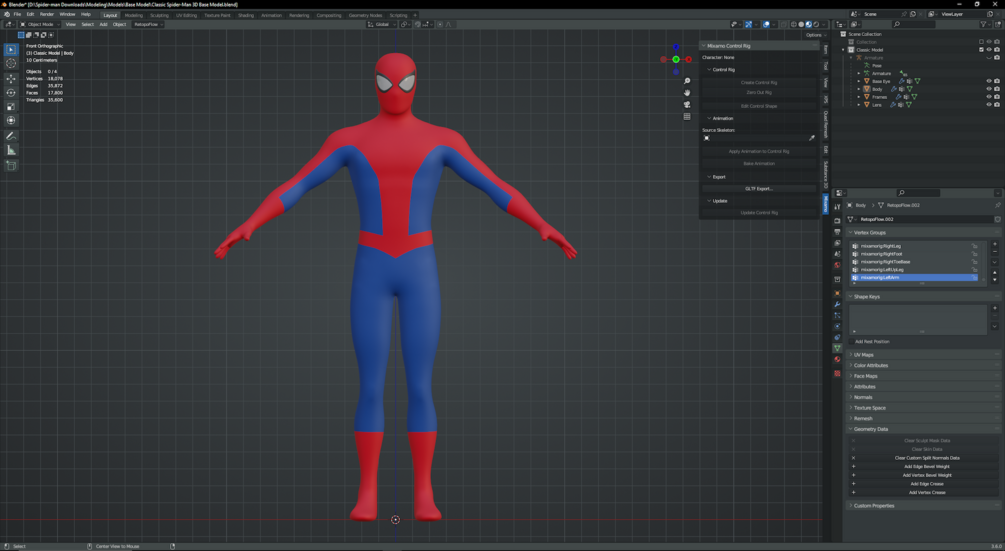Click Add Edge Crease button
1005x551 pixels.
[925, 484]
